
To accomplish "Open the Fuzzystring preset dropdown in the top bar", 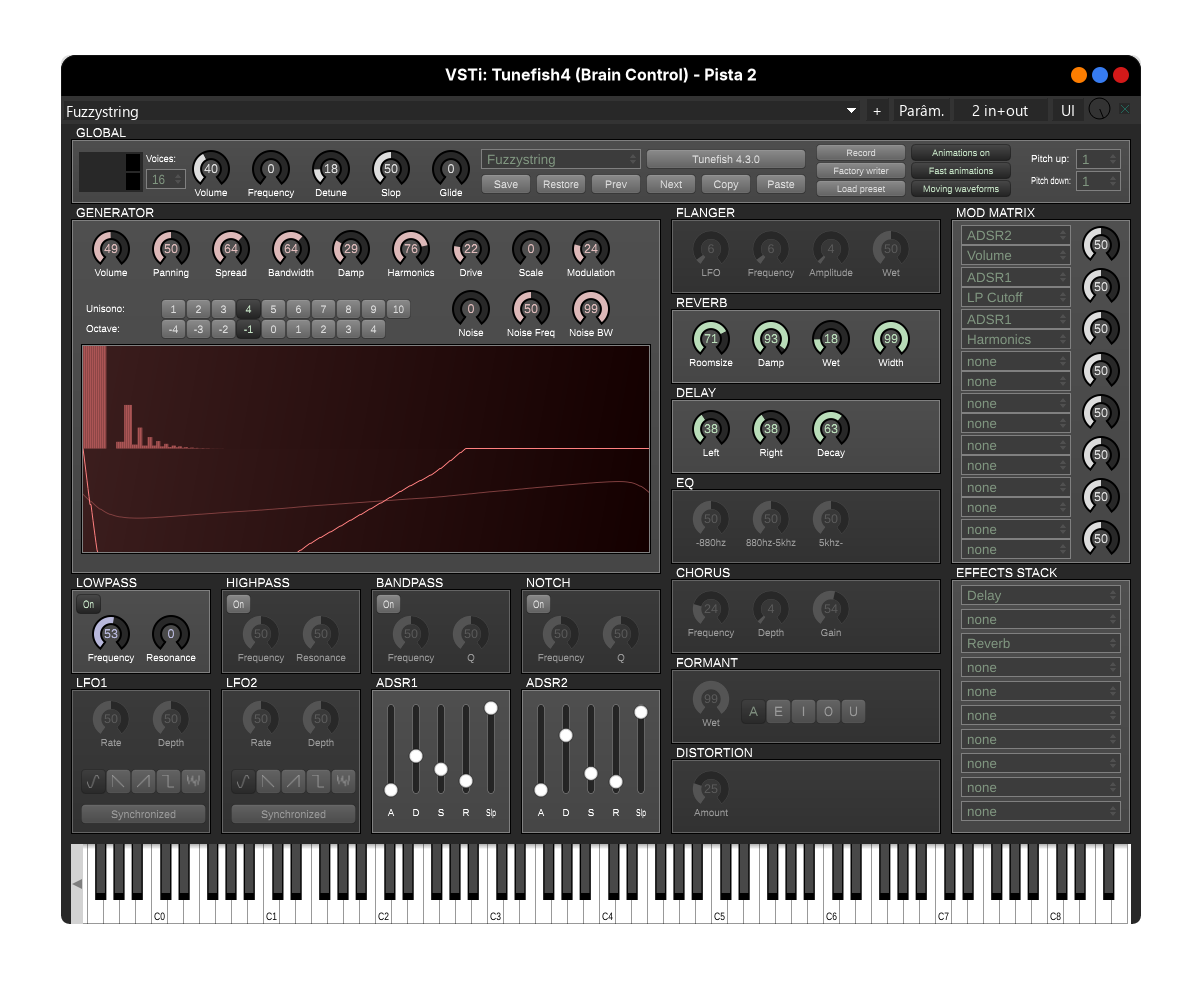I will pyautogui.click(x=460, y=111).
